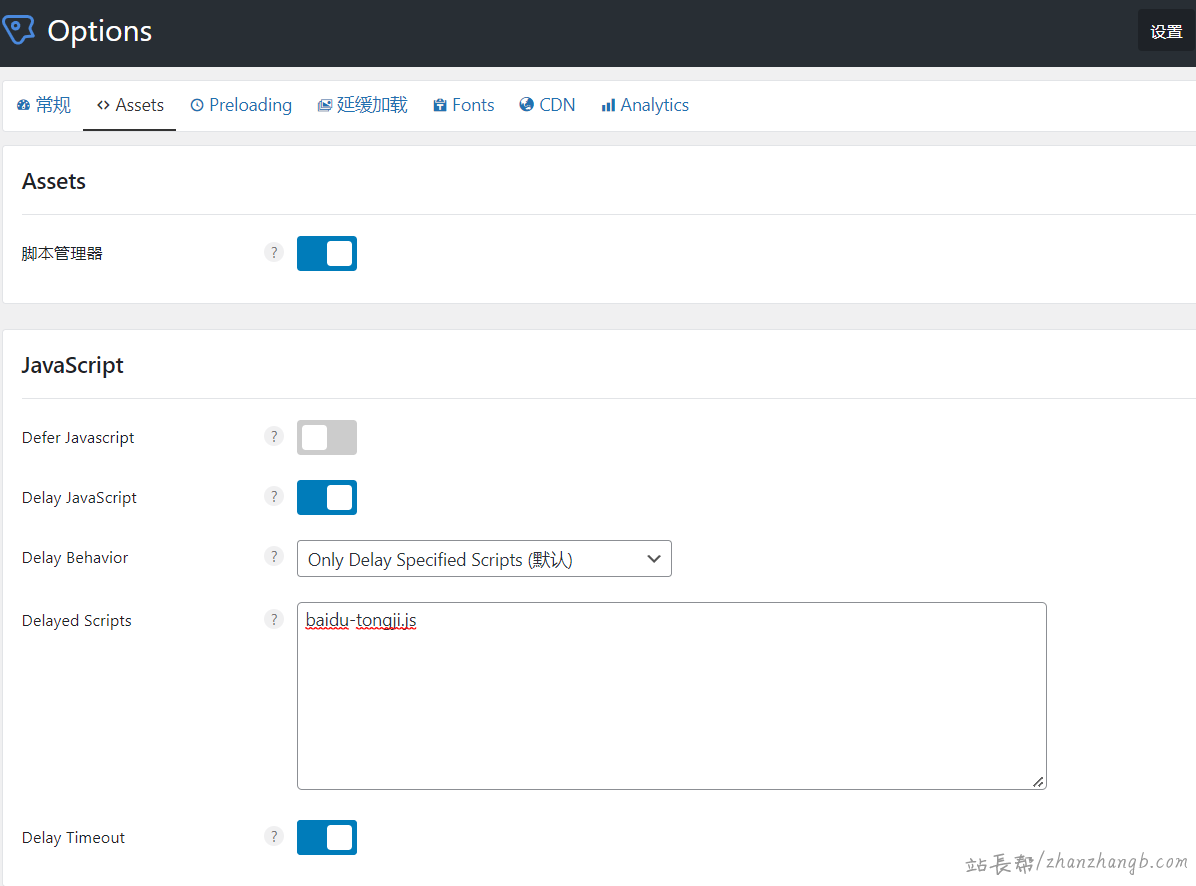Click help icon beside Delay Behavior
The image size is (1196, 886).
[x=274, y=557]
